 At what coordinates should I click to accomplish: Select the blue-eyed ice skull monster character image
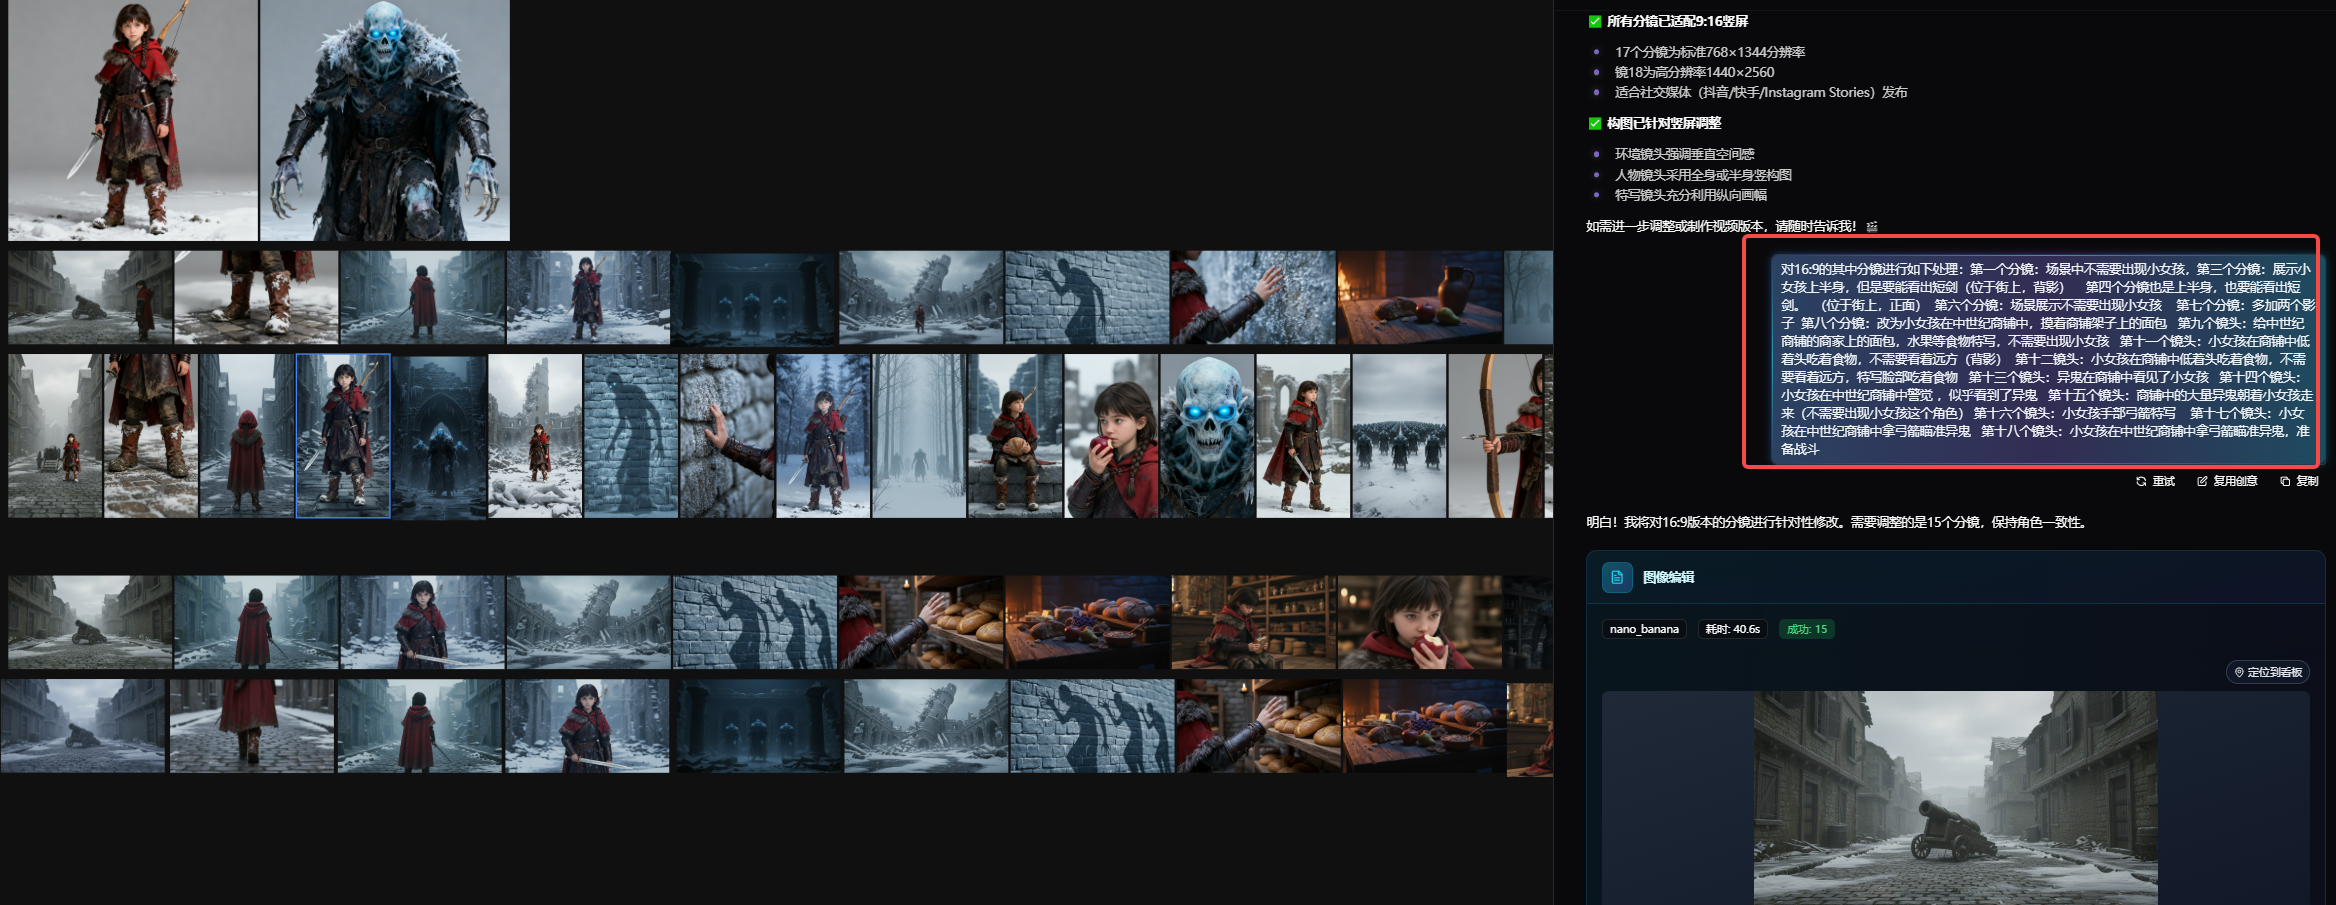385,120
